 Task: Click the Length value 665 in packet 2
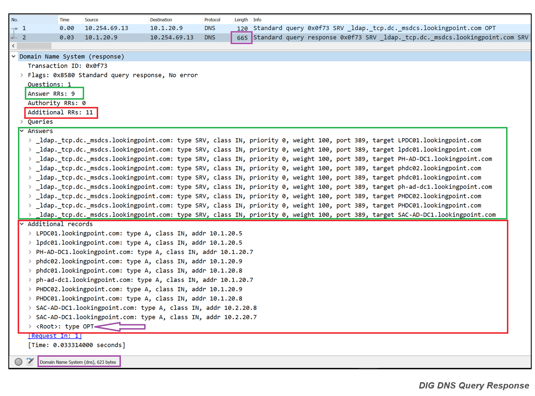242,38
